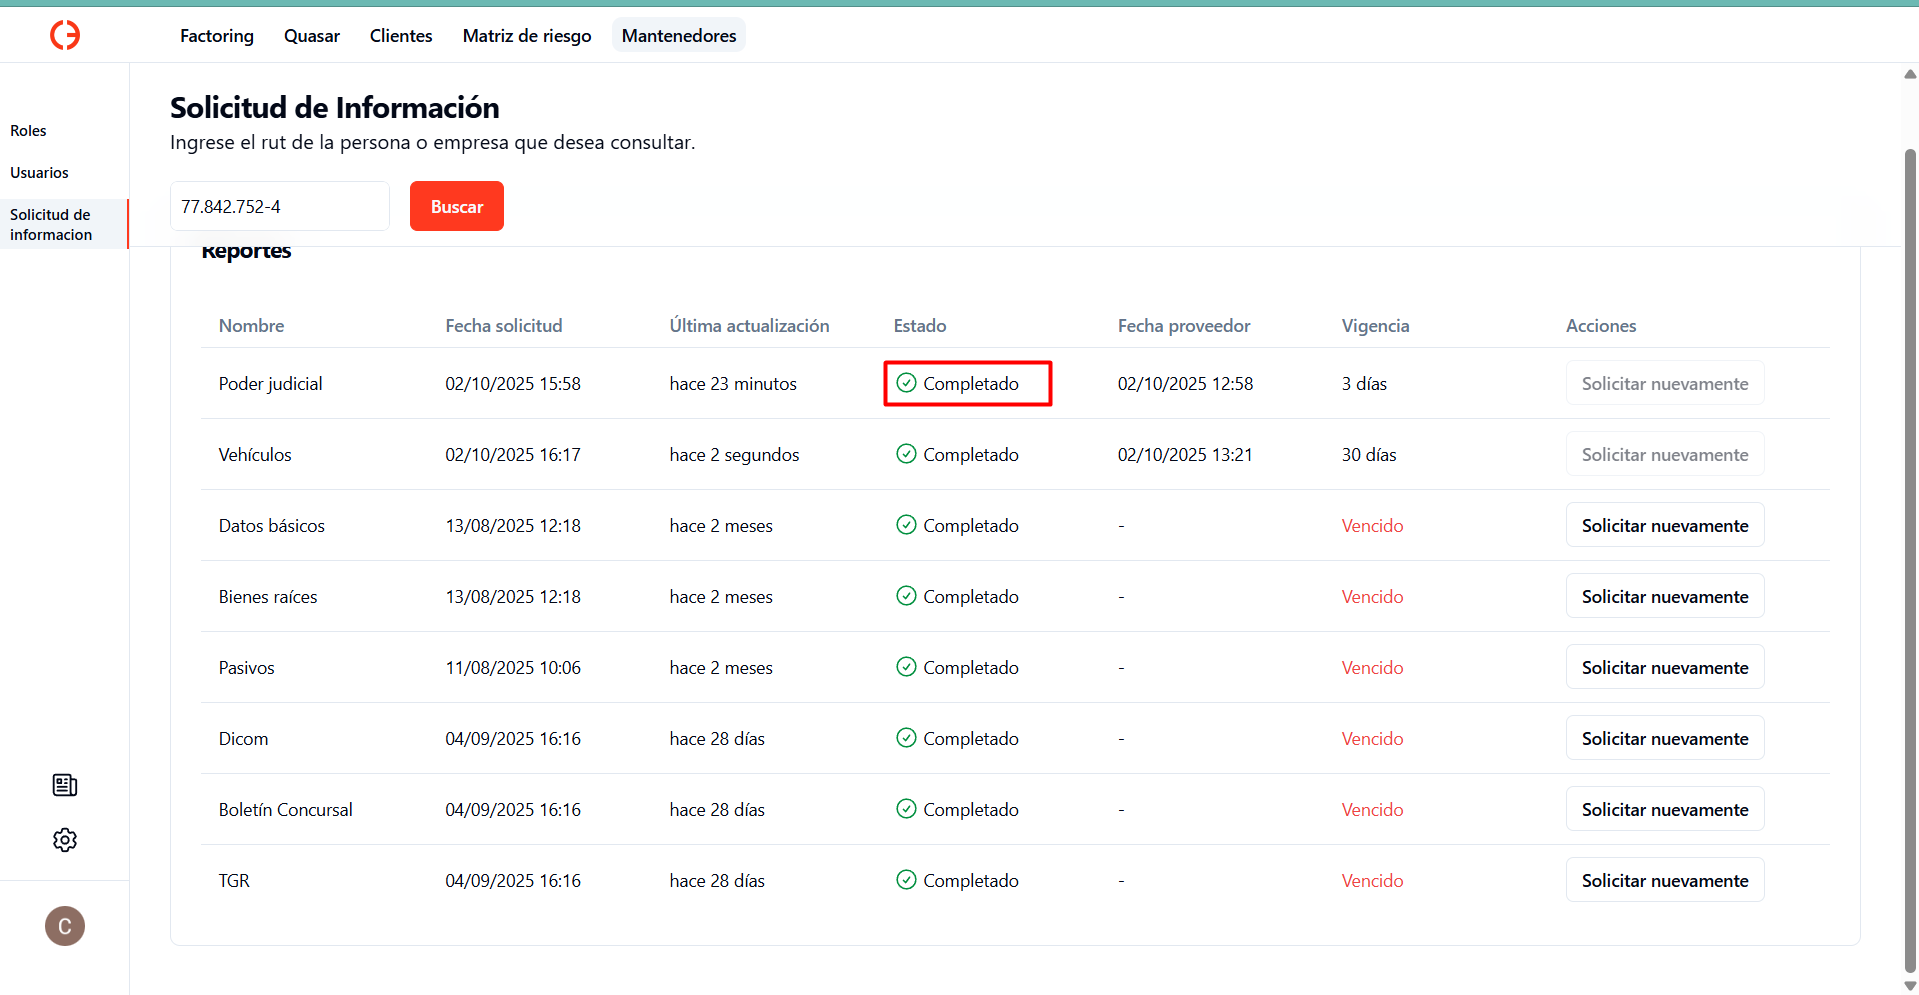Viewport: 1919px width, 995px height.
Task: Click the scroll down arrow on scrollbar
Action: tap(1910, 985)
